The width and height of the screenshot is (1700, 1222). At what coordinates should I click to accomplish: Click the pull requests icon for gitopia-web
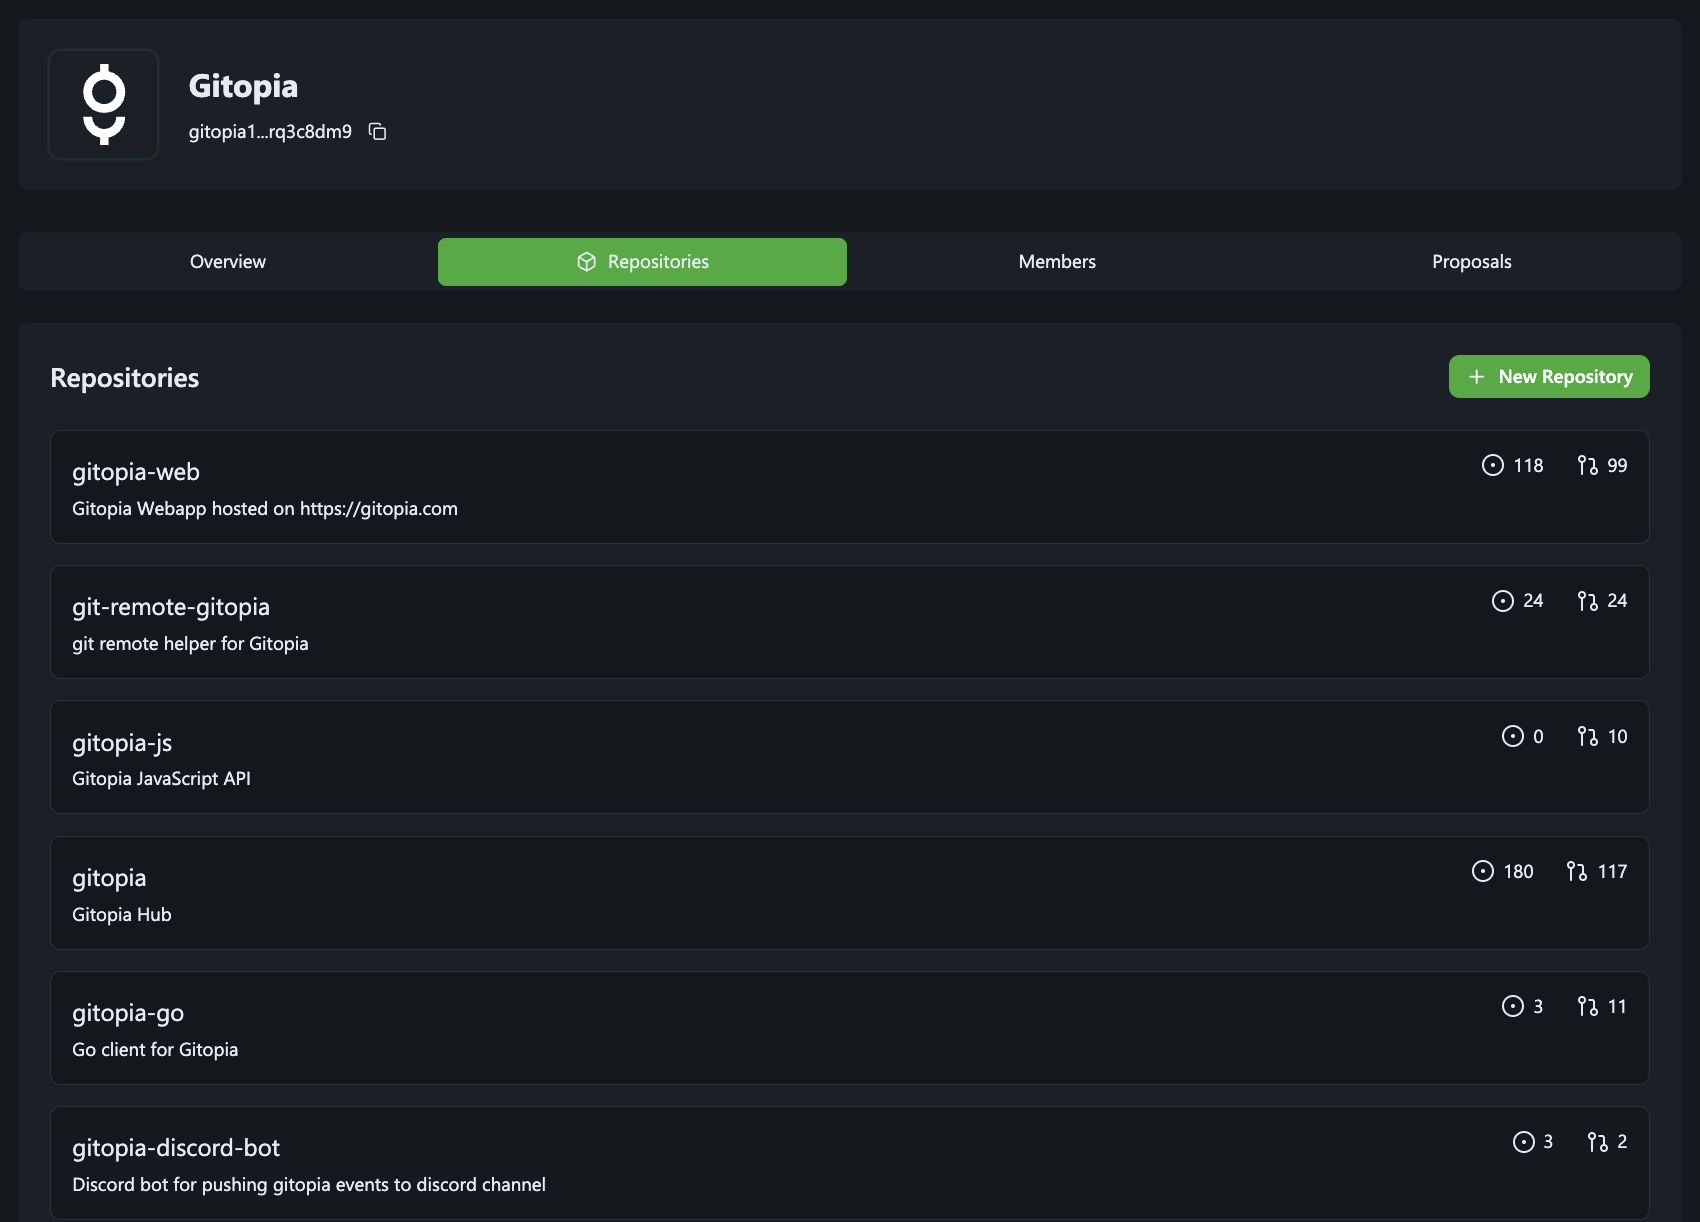point(1587,465)
